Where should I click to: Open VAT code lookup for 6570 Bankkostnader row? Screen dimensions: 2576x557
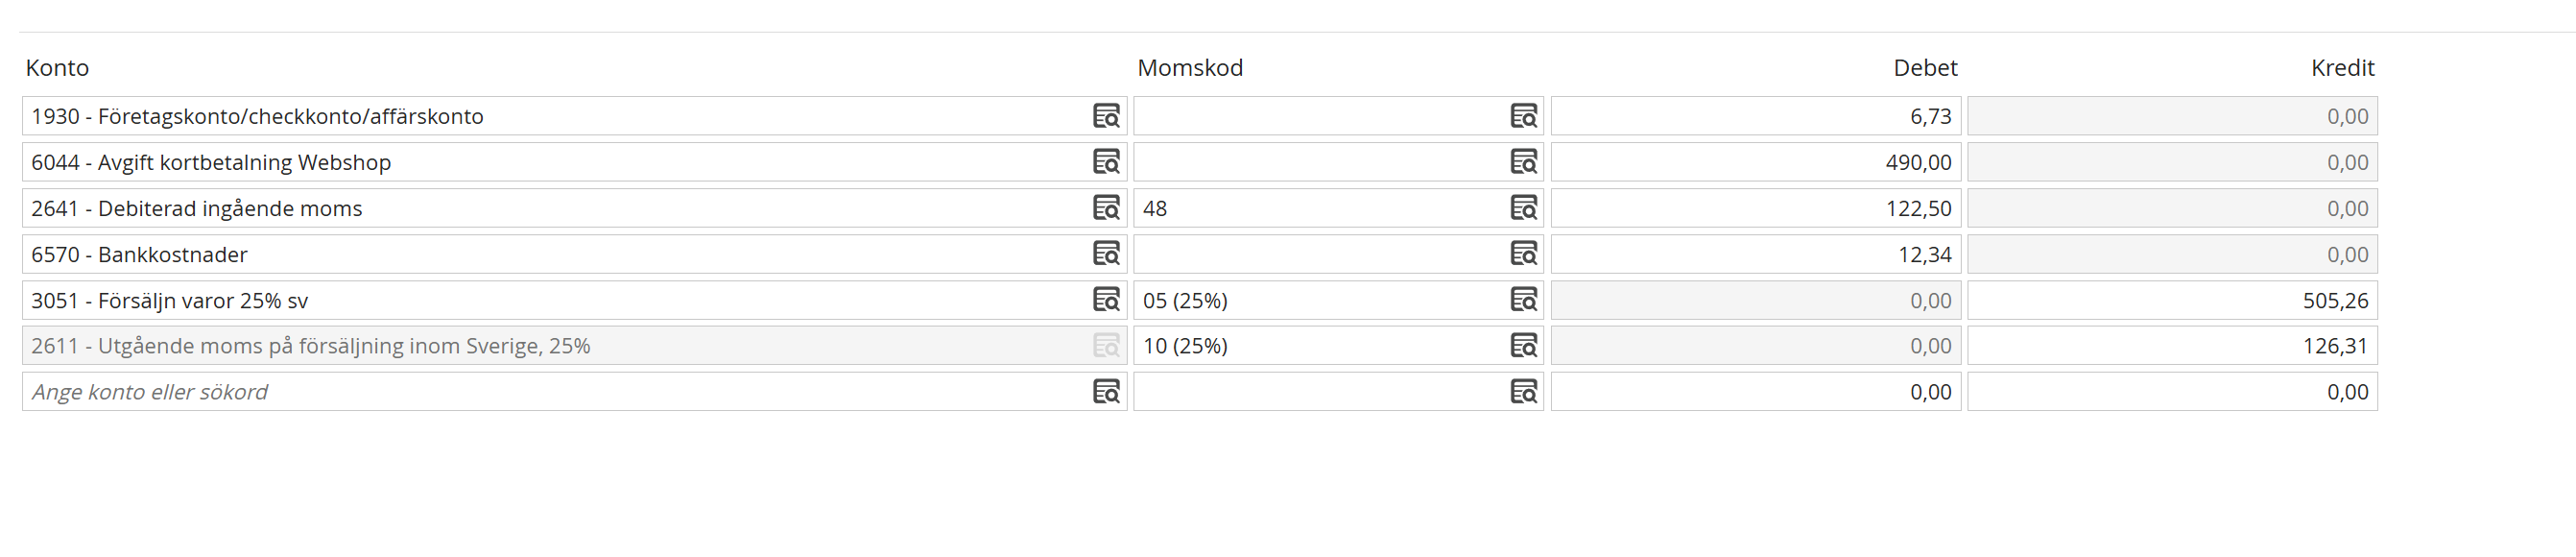pyautogui.click(x=1523, y=254)
